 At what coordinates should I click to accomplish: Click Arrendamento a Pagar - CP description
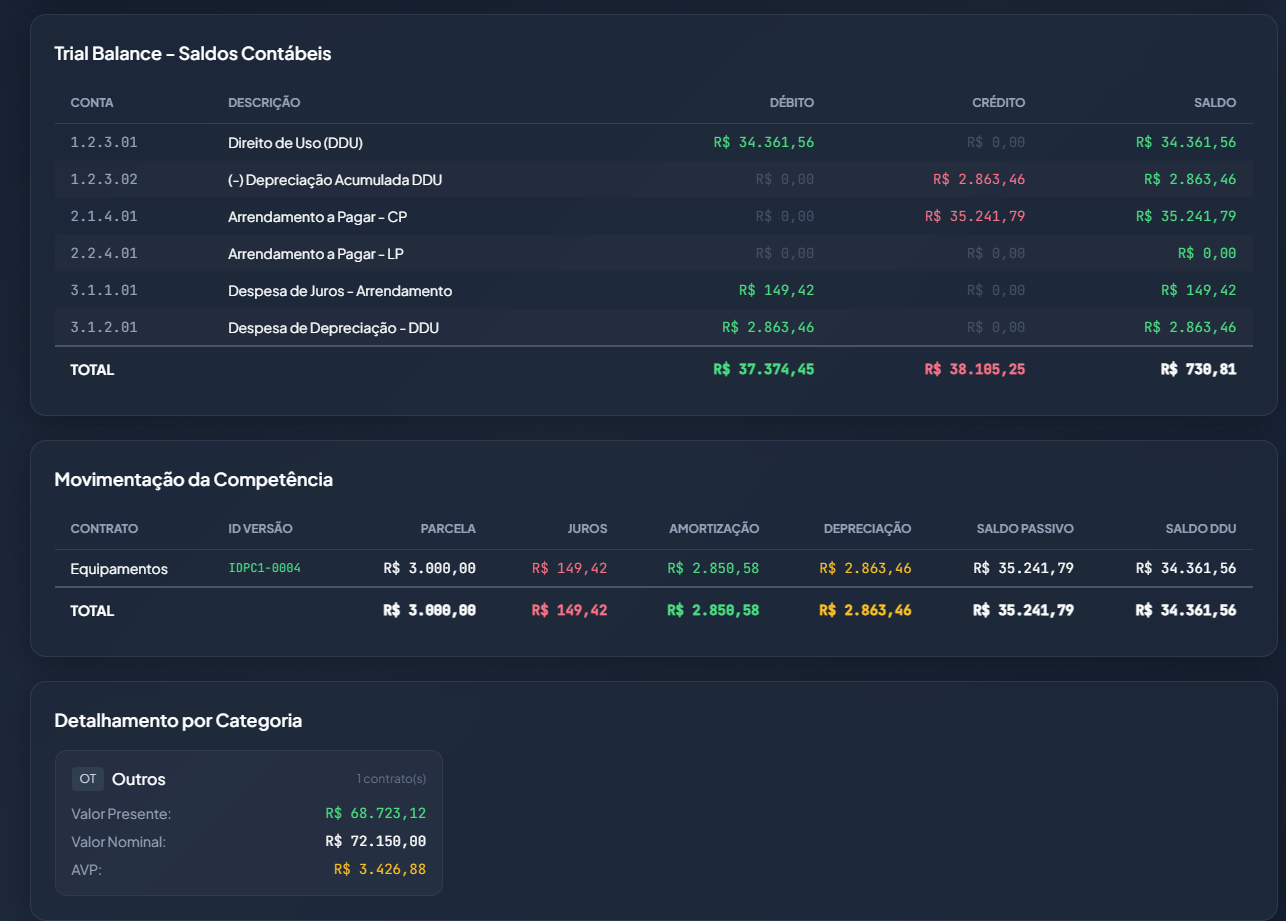[317, 217]
